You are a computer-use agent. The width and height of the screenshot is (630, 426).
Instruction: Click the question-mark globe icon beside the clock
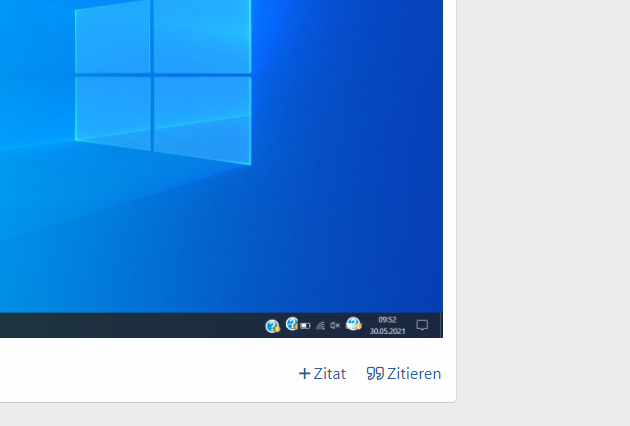tap(354, 324)
